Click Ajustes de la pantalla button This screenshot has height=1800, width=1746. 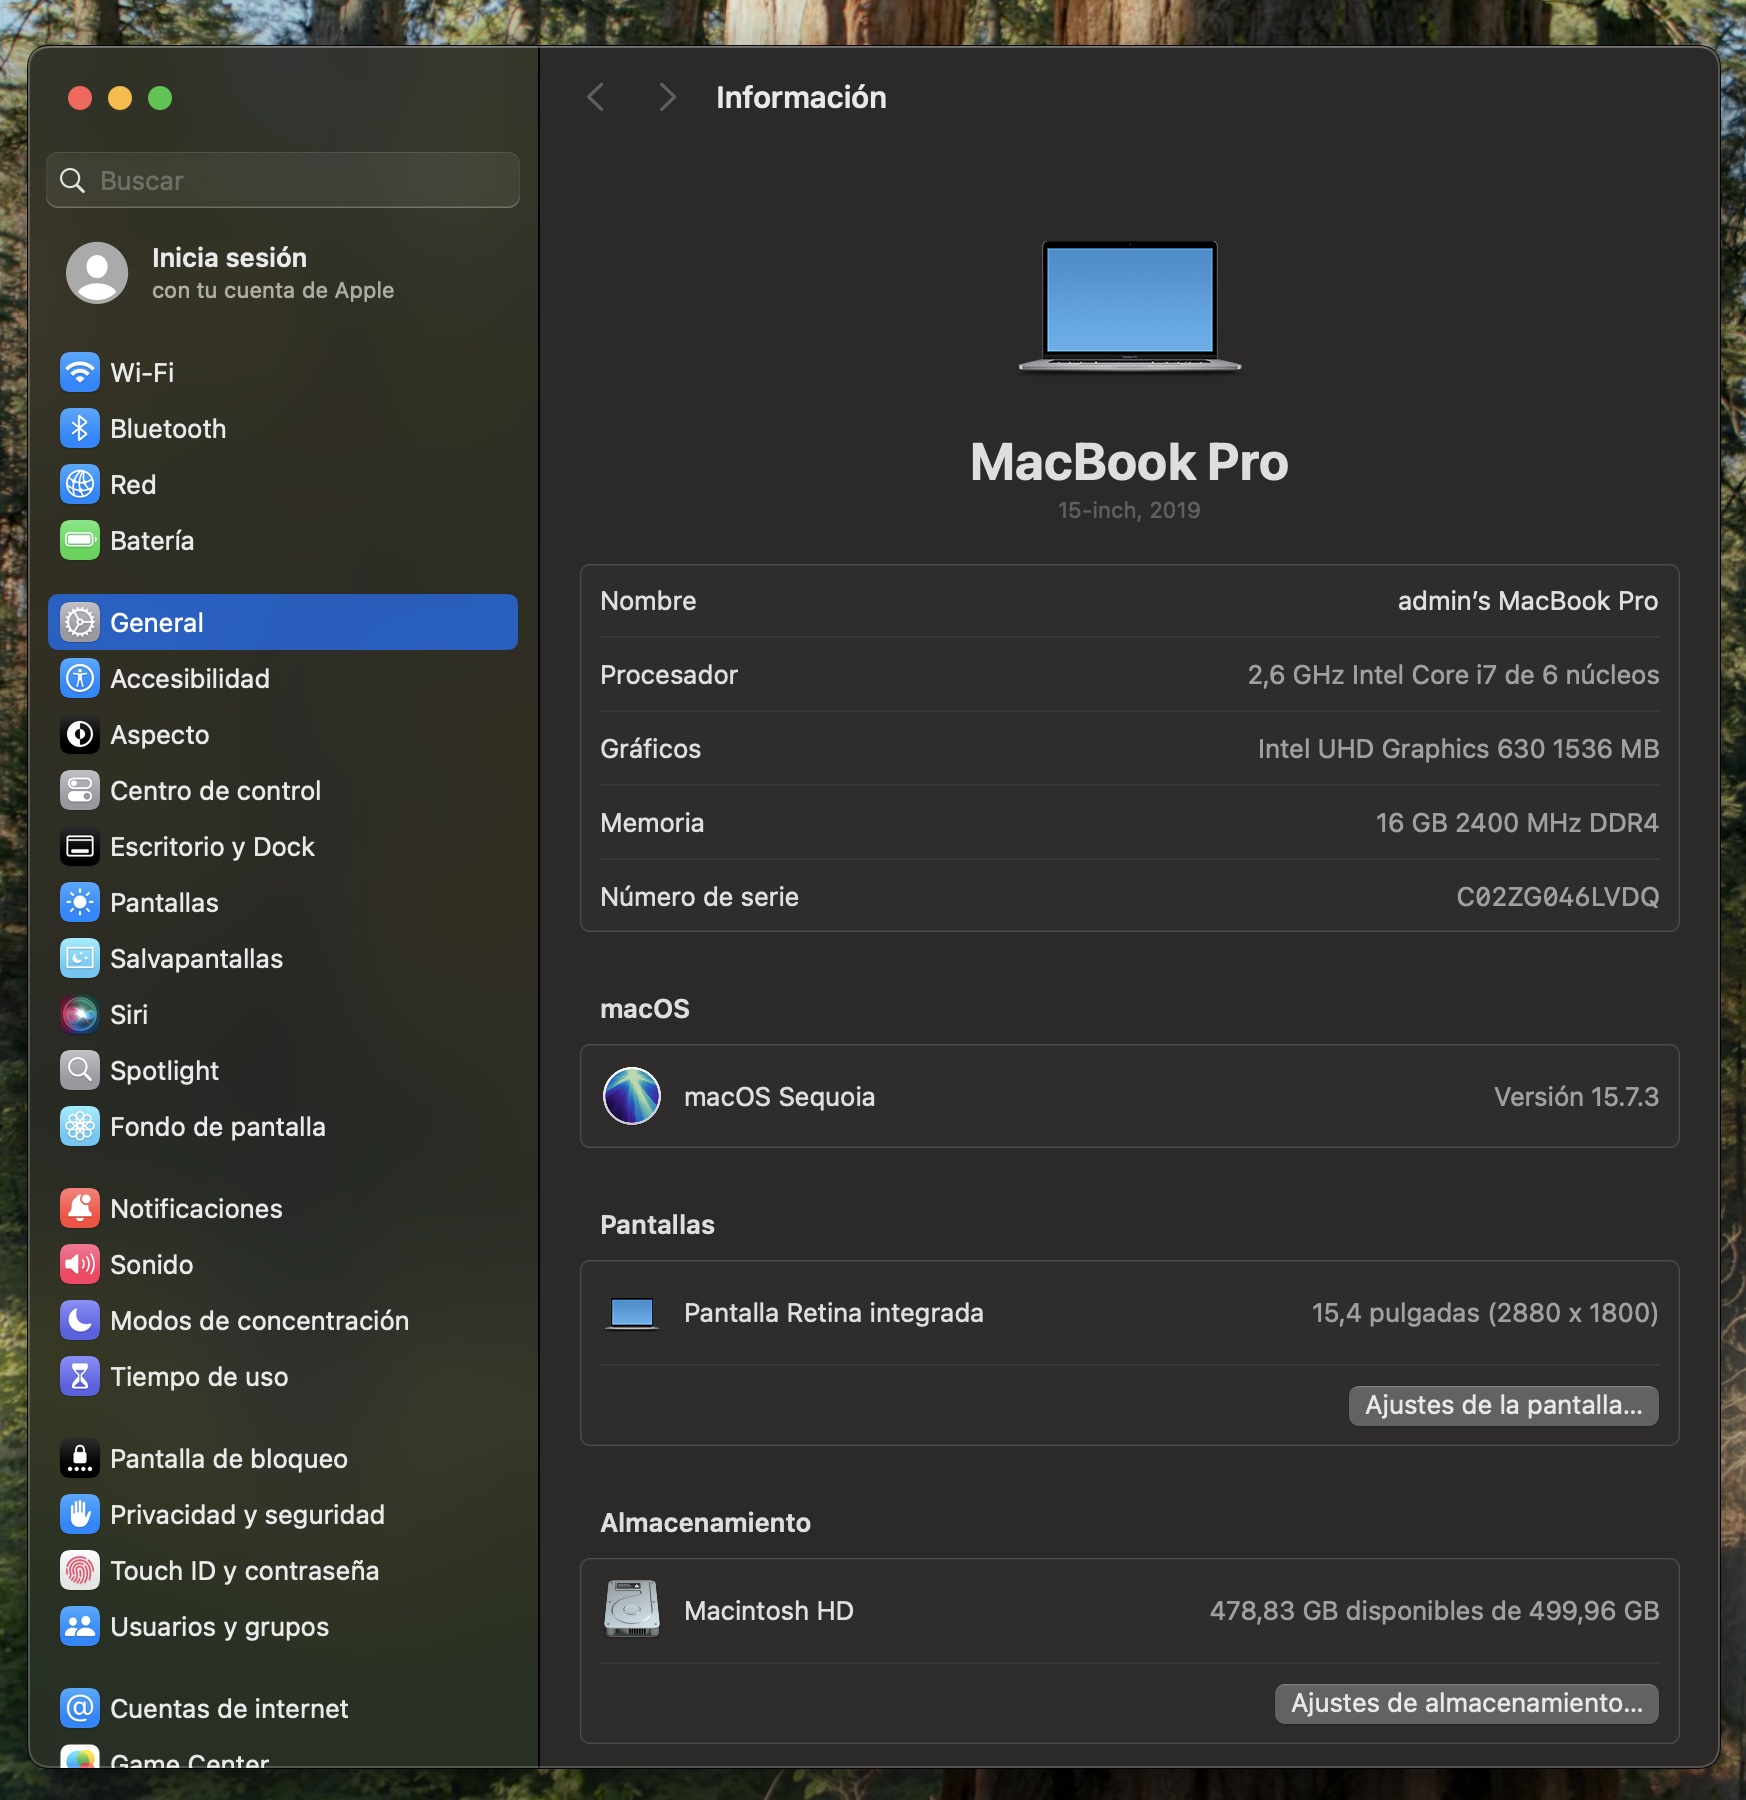tap(1502, 1405)
